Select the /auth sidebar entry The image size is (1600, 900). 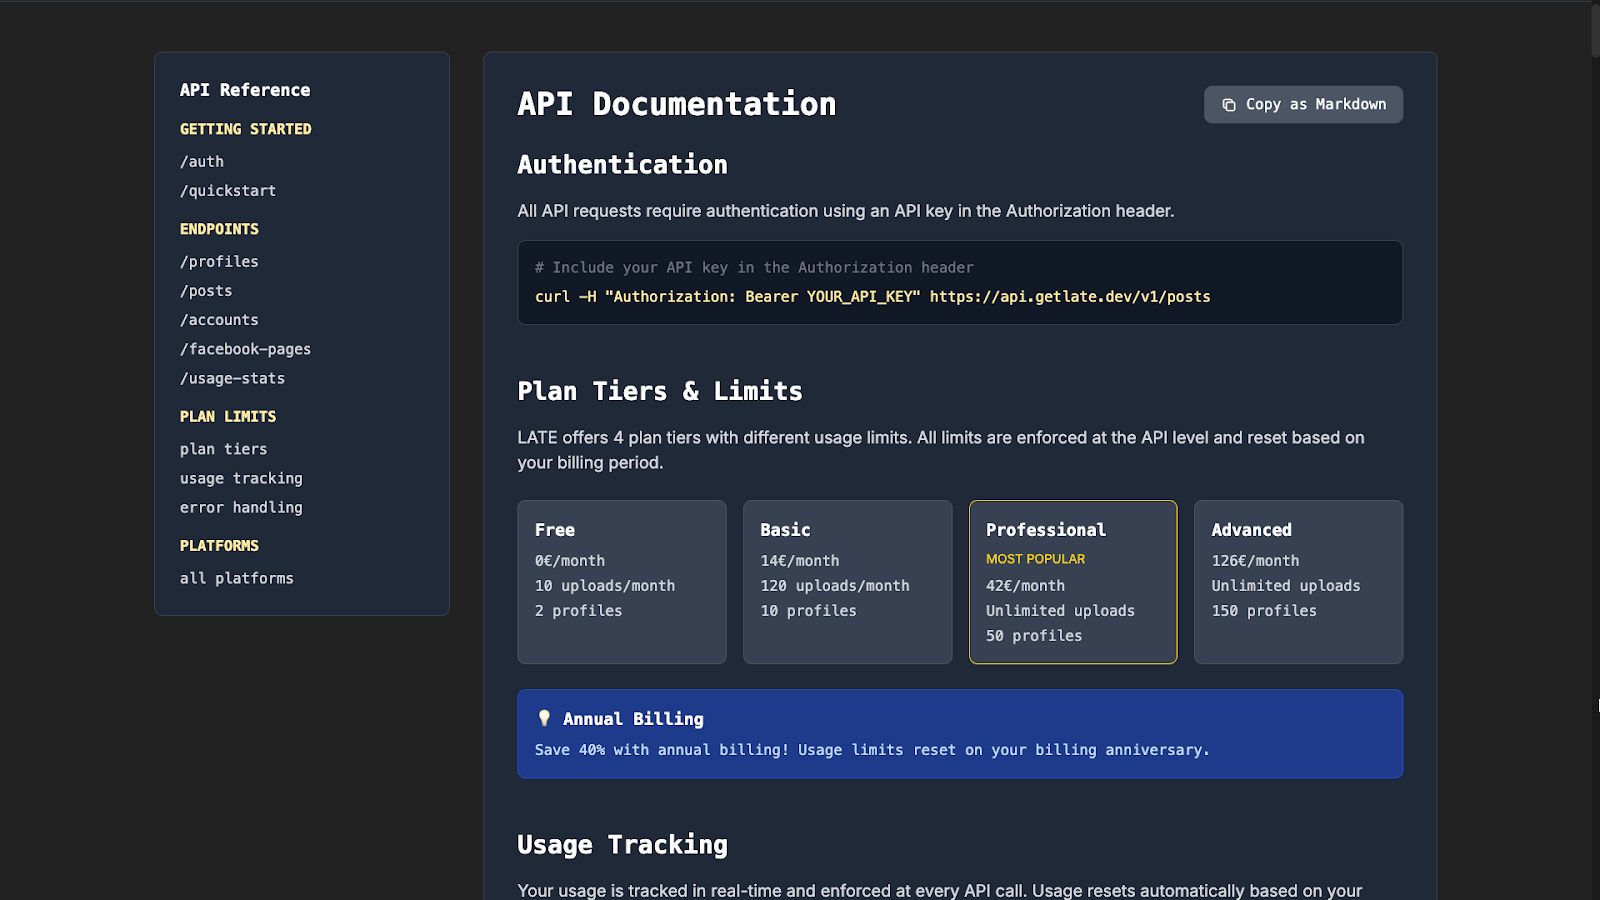[202, 161]
